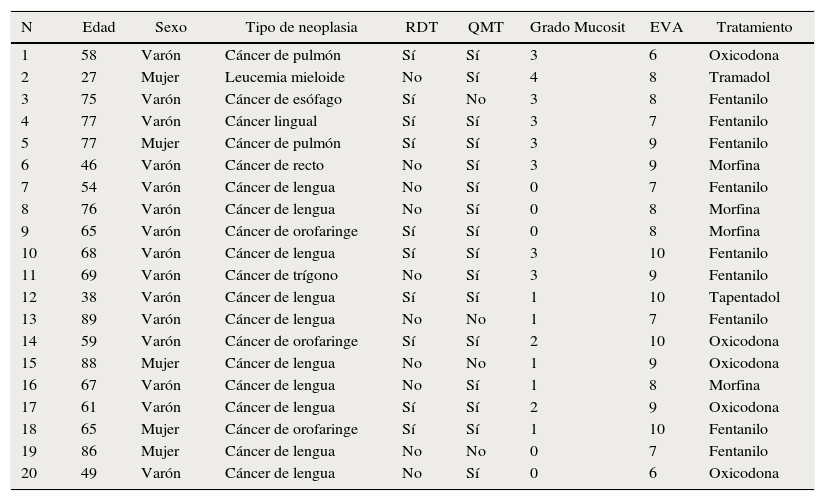
Task: Click the 'Leucemia mieloide' cell
Action: pos(284,77)
